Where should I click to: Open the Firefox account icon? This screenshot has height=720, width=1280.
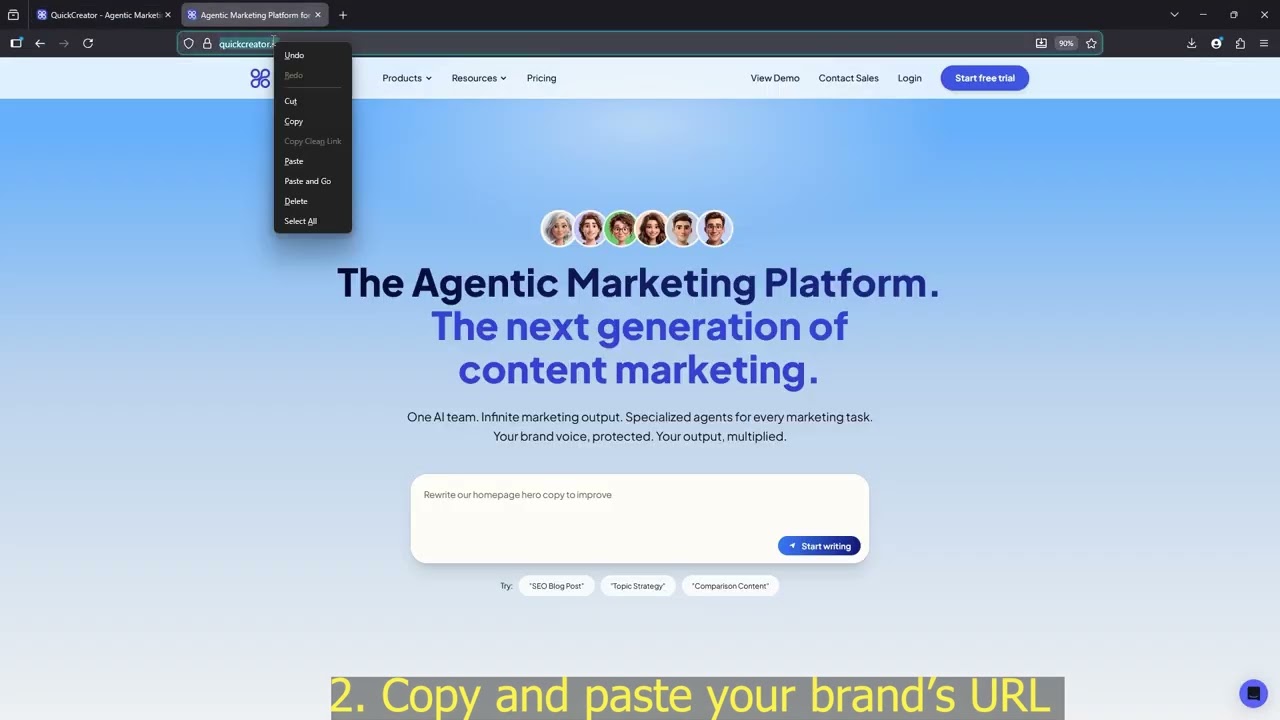[x=1216, y=43]
